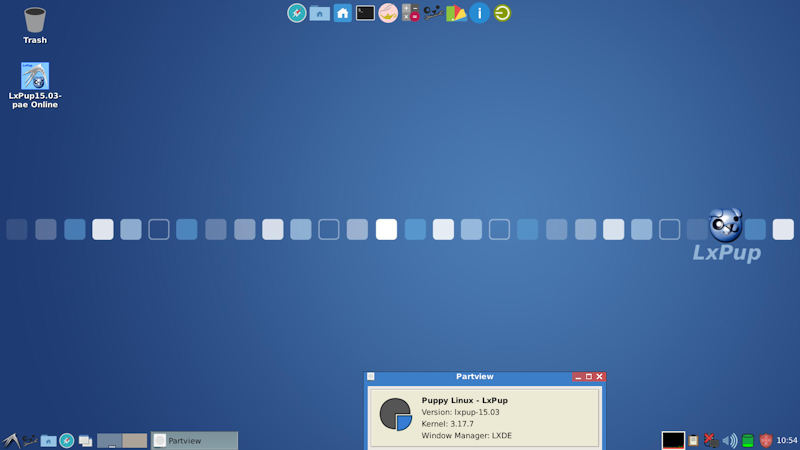Screen dimensions: 800x450
Task: Switch to the second workspace in pager
Action: pyautogui.click(x=135, y=441)
